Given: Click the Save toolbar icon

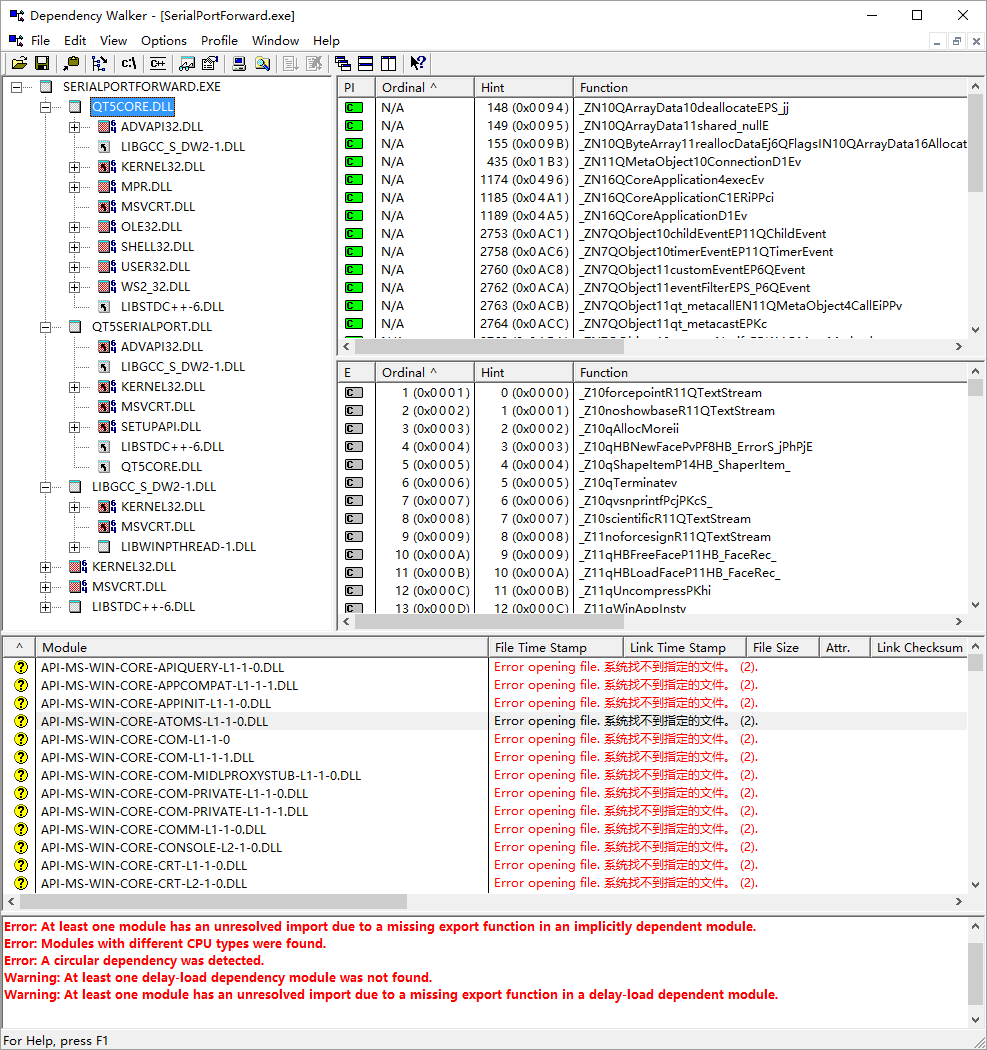Looking at the screenshot, I should 42,64.
